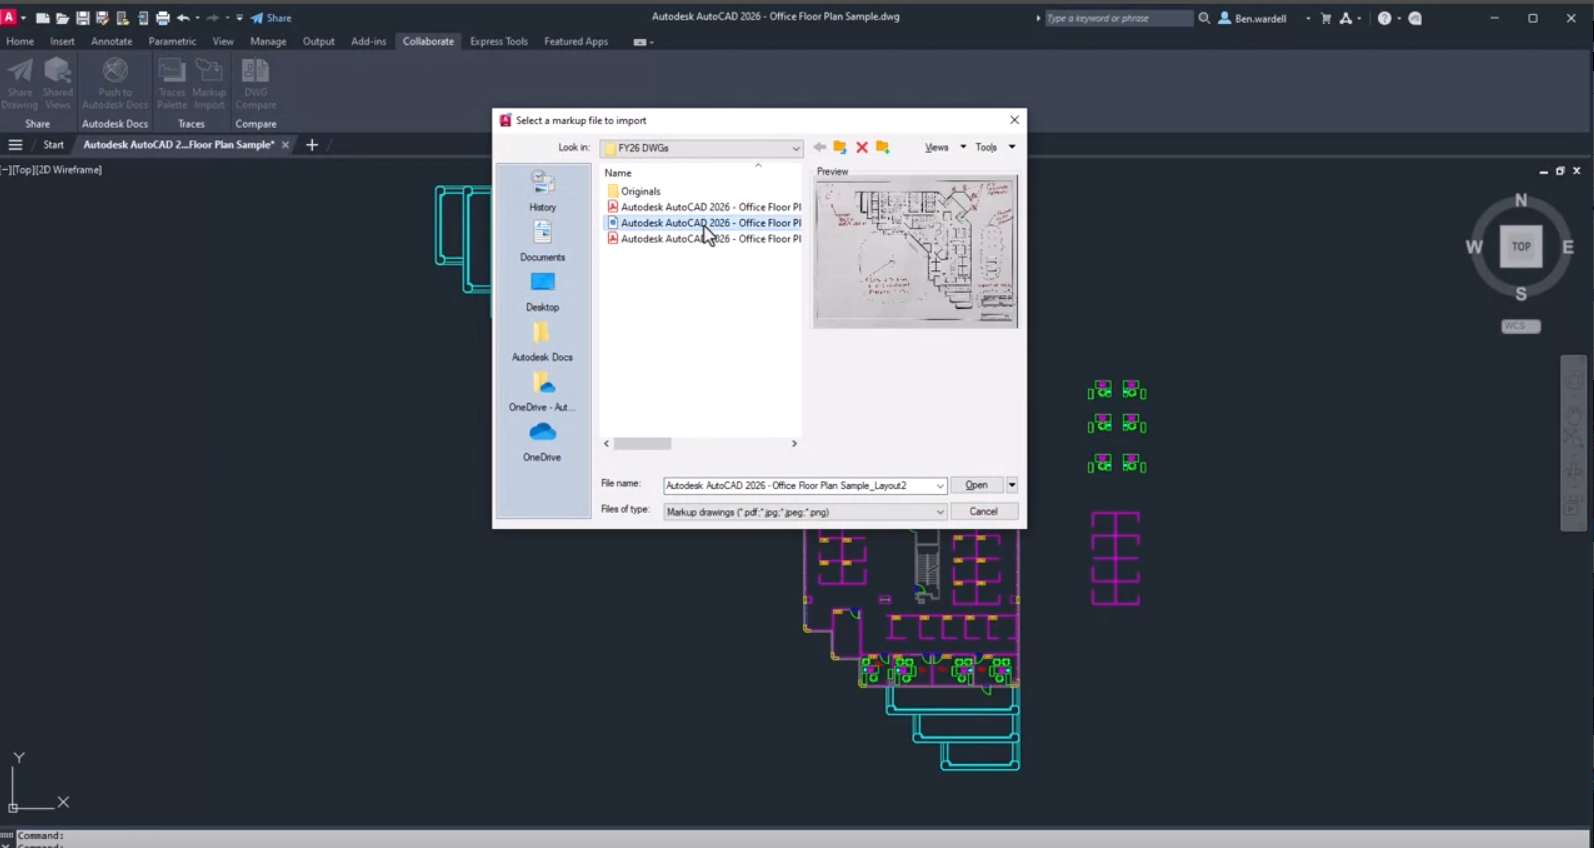
Task: Switch to the Express Tools ribbon tab
Action: coord(498,41)
